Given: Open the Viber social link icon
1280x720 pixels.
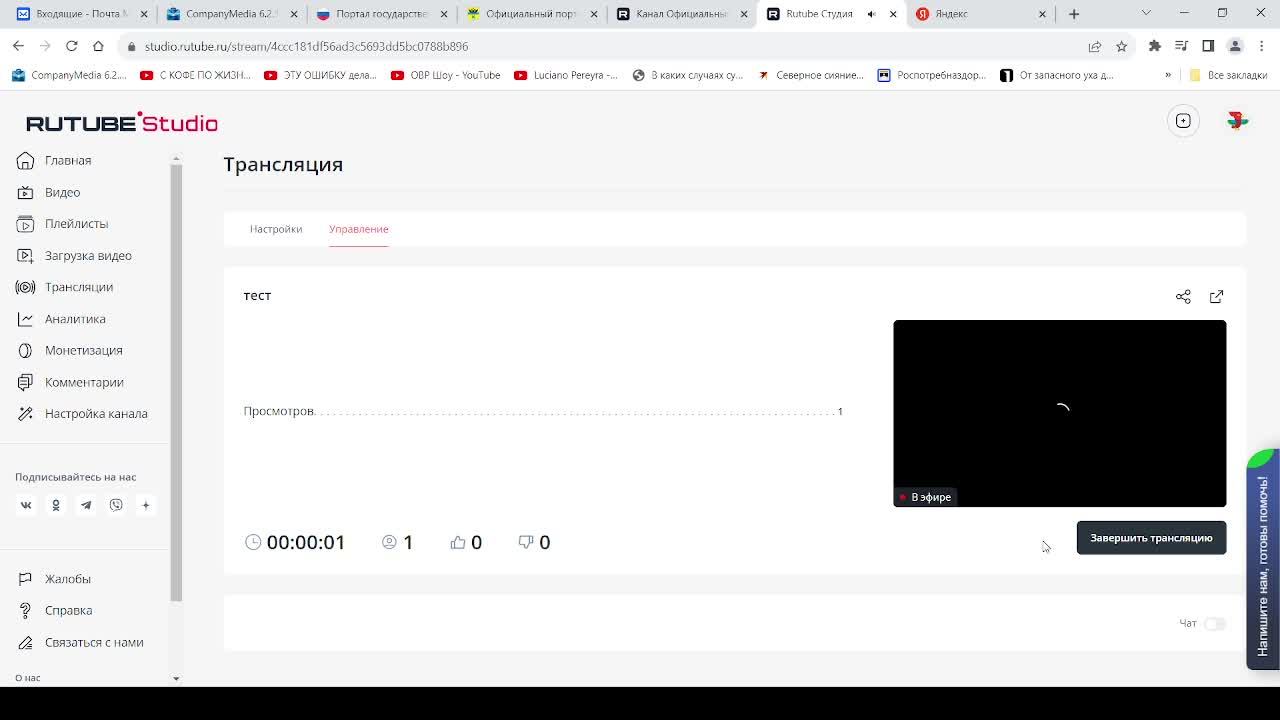Looking at the screenshot, I should click(x=116, y=505).
